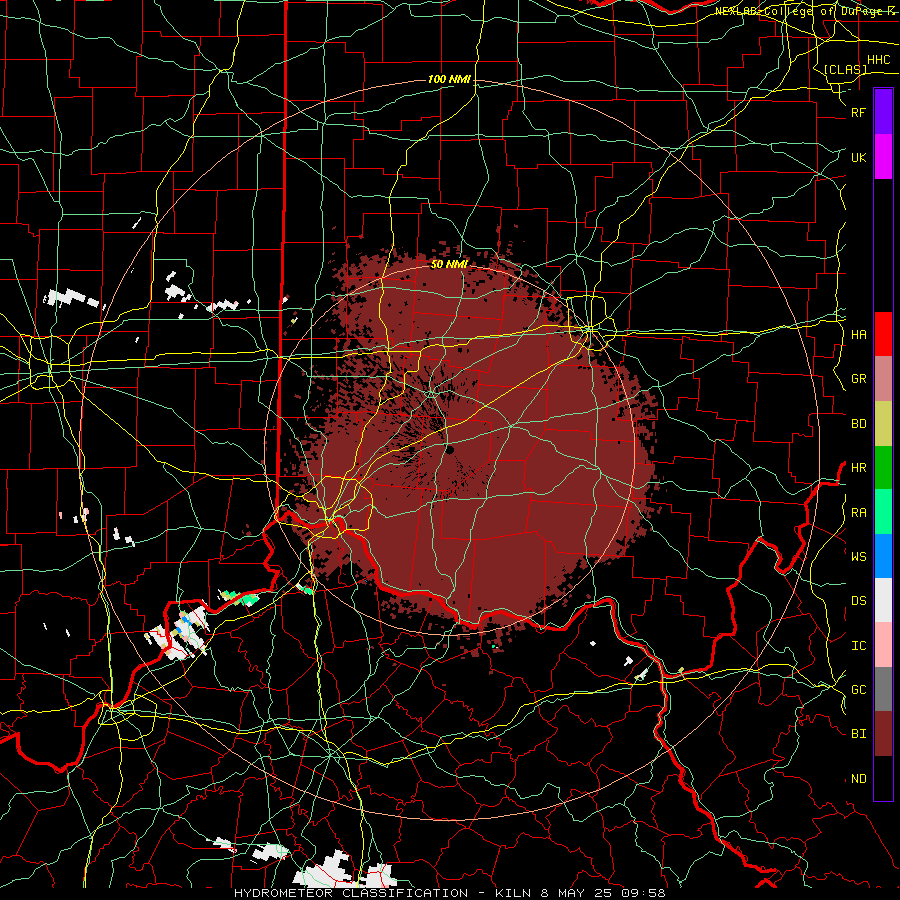Click the IC legend label
The height and width of the screenshot is (900, 900).
pos(858,646)
